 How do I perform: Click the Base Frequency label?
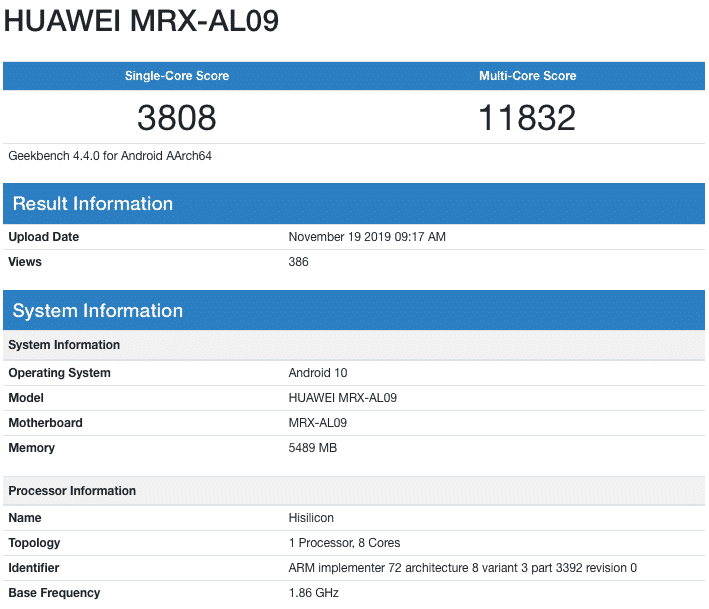tap(54, 593)
